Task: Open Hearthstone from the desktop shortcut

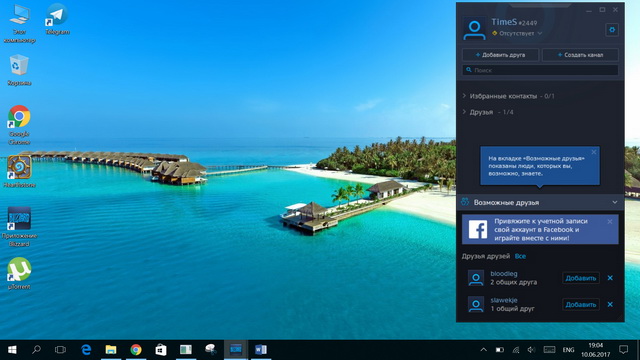Action: pos(19,171)
